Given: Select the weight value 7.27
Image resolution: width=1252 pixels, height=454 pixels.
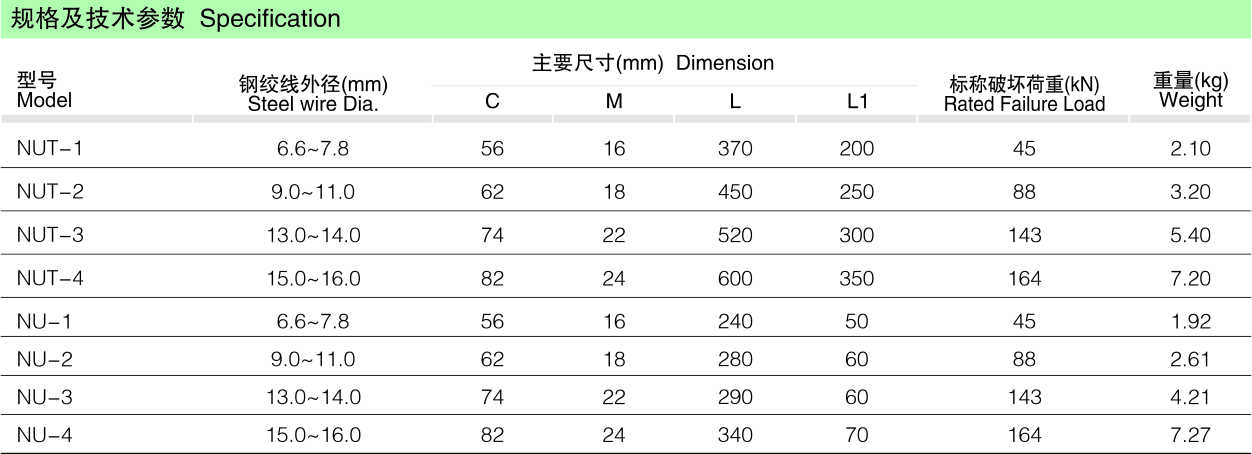Looking at the screenshot, I should tap(1190, 435).
